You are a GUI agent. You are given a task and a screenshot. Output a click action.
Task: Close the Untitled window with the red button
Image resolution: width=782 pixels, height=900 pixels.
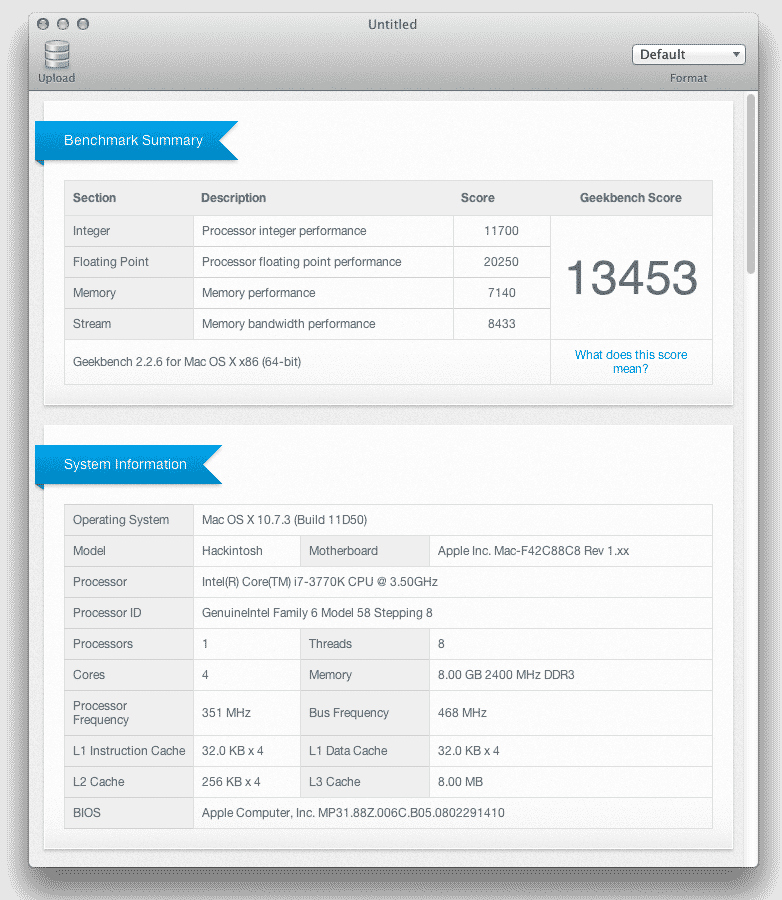point(43,24)
